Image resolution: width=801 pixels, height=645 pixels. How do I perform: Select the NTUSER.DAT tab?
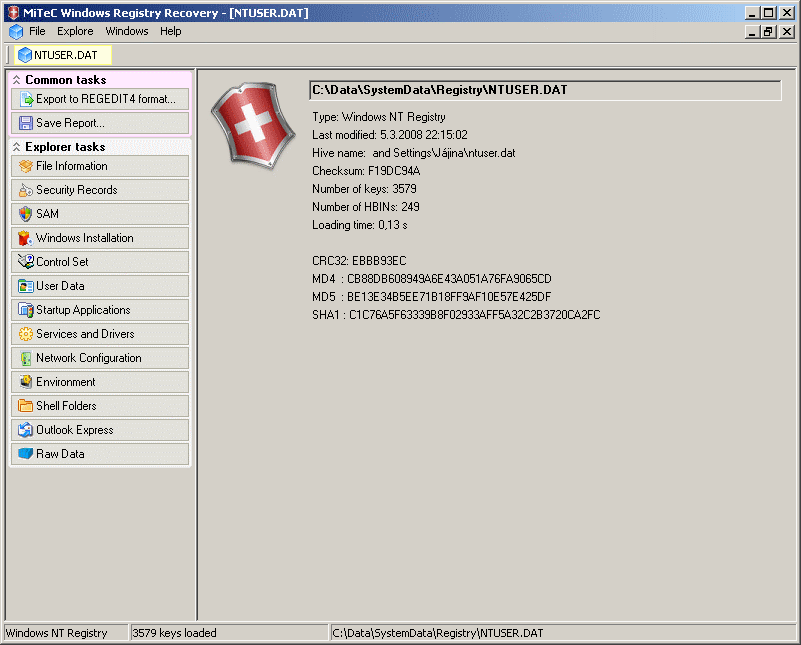pos(55,56)
